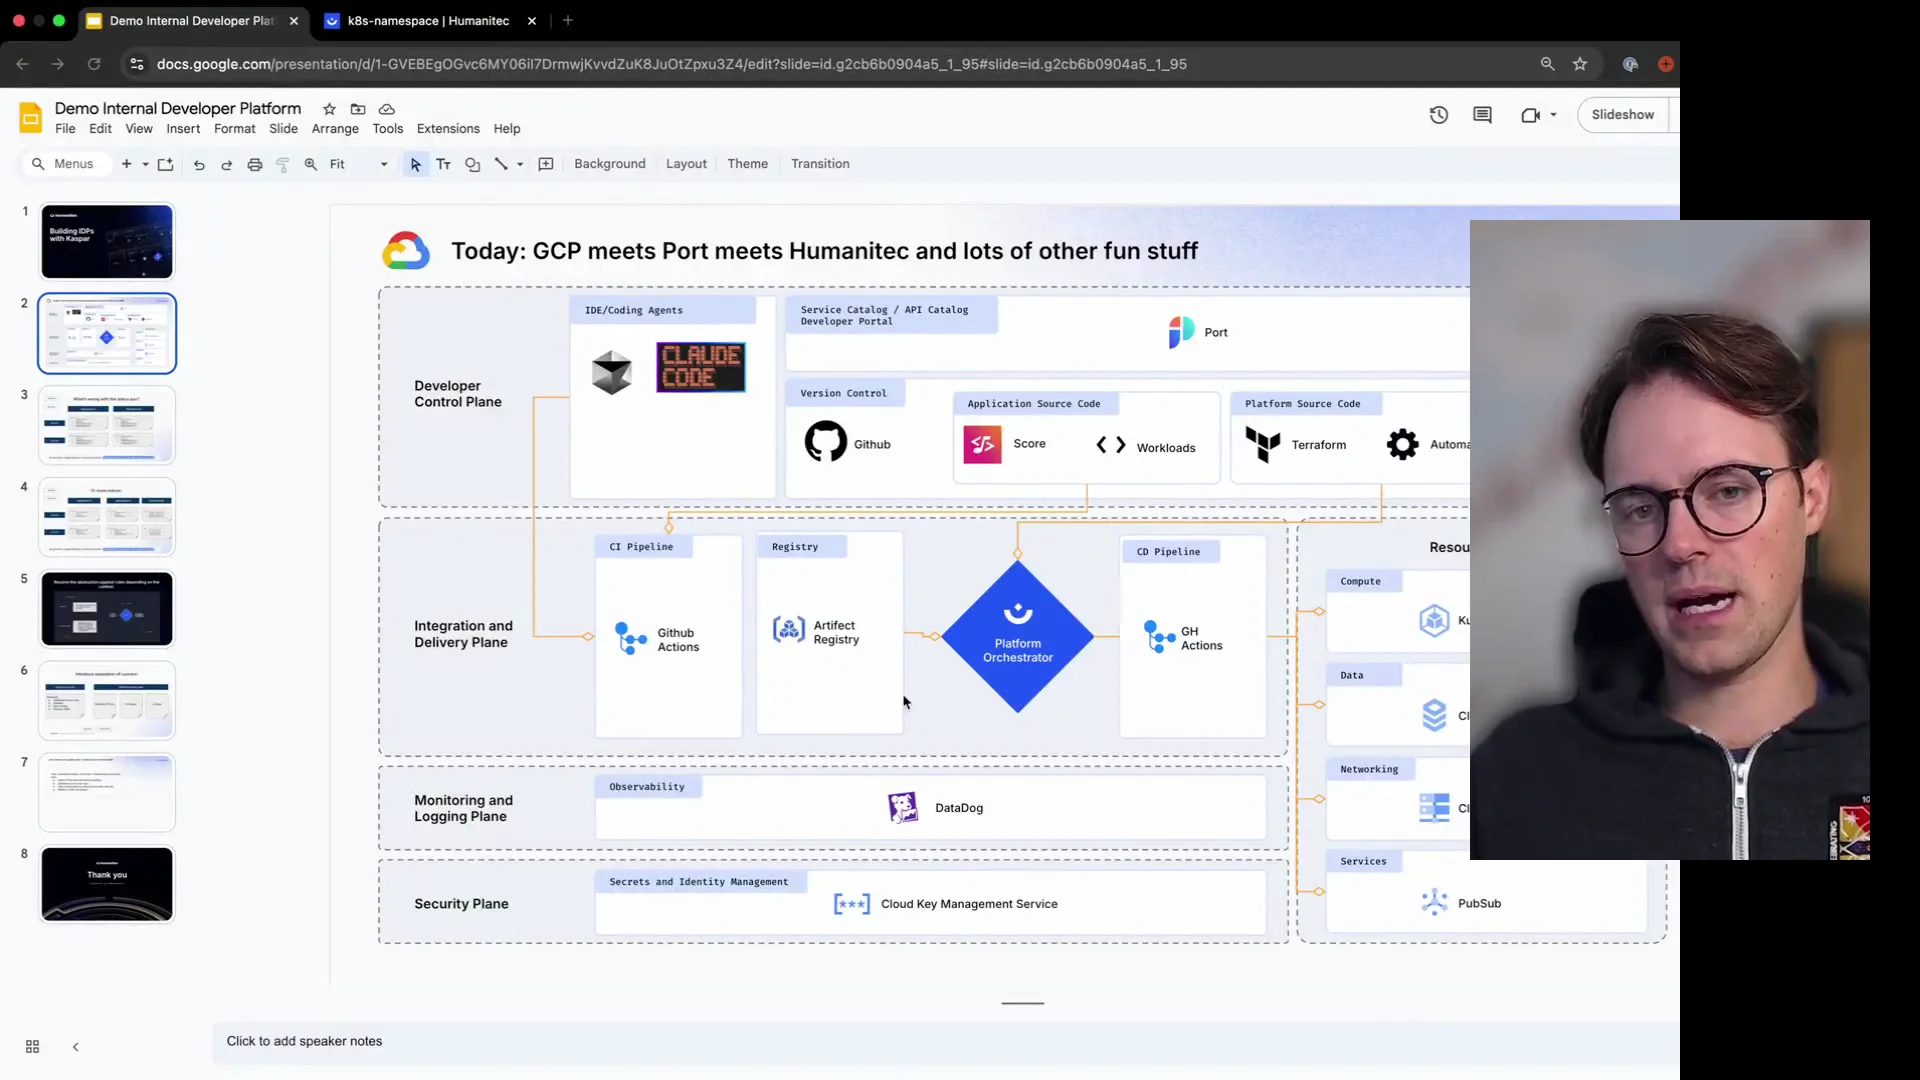Expand new slide layout dropdown arrow
This screenshot has width=1920, height=1080.
pyautogui.click(x=146, y=165)
